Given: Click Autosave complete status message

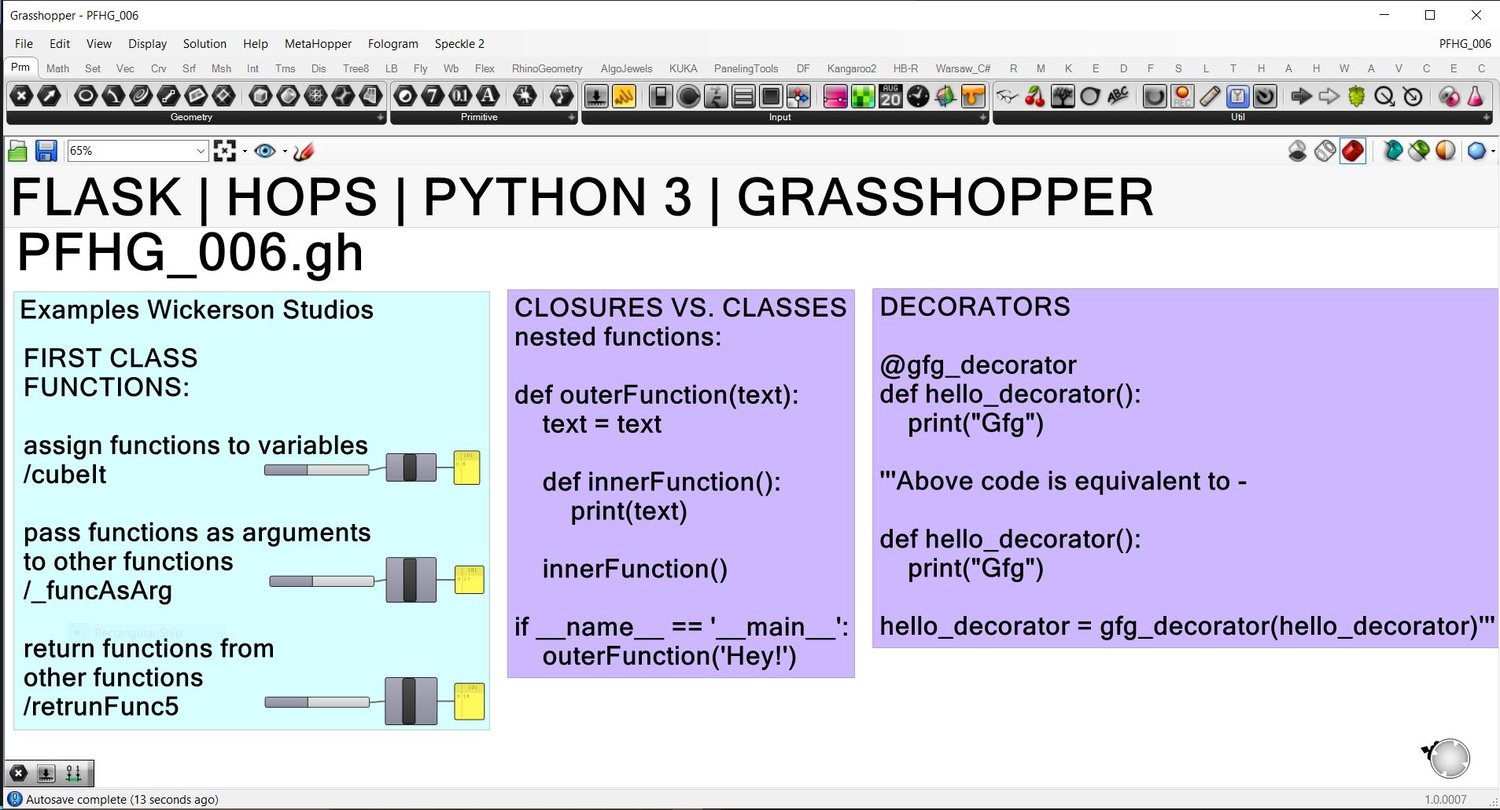Looking at the screenshot, I should point(123,799).
